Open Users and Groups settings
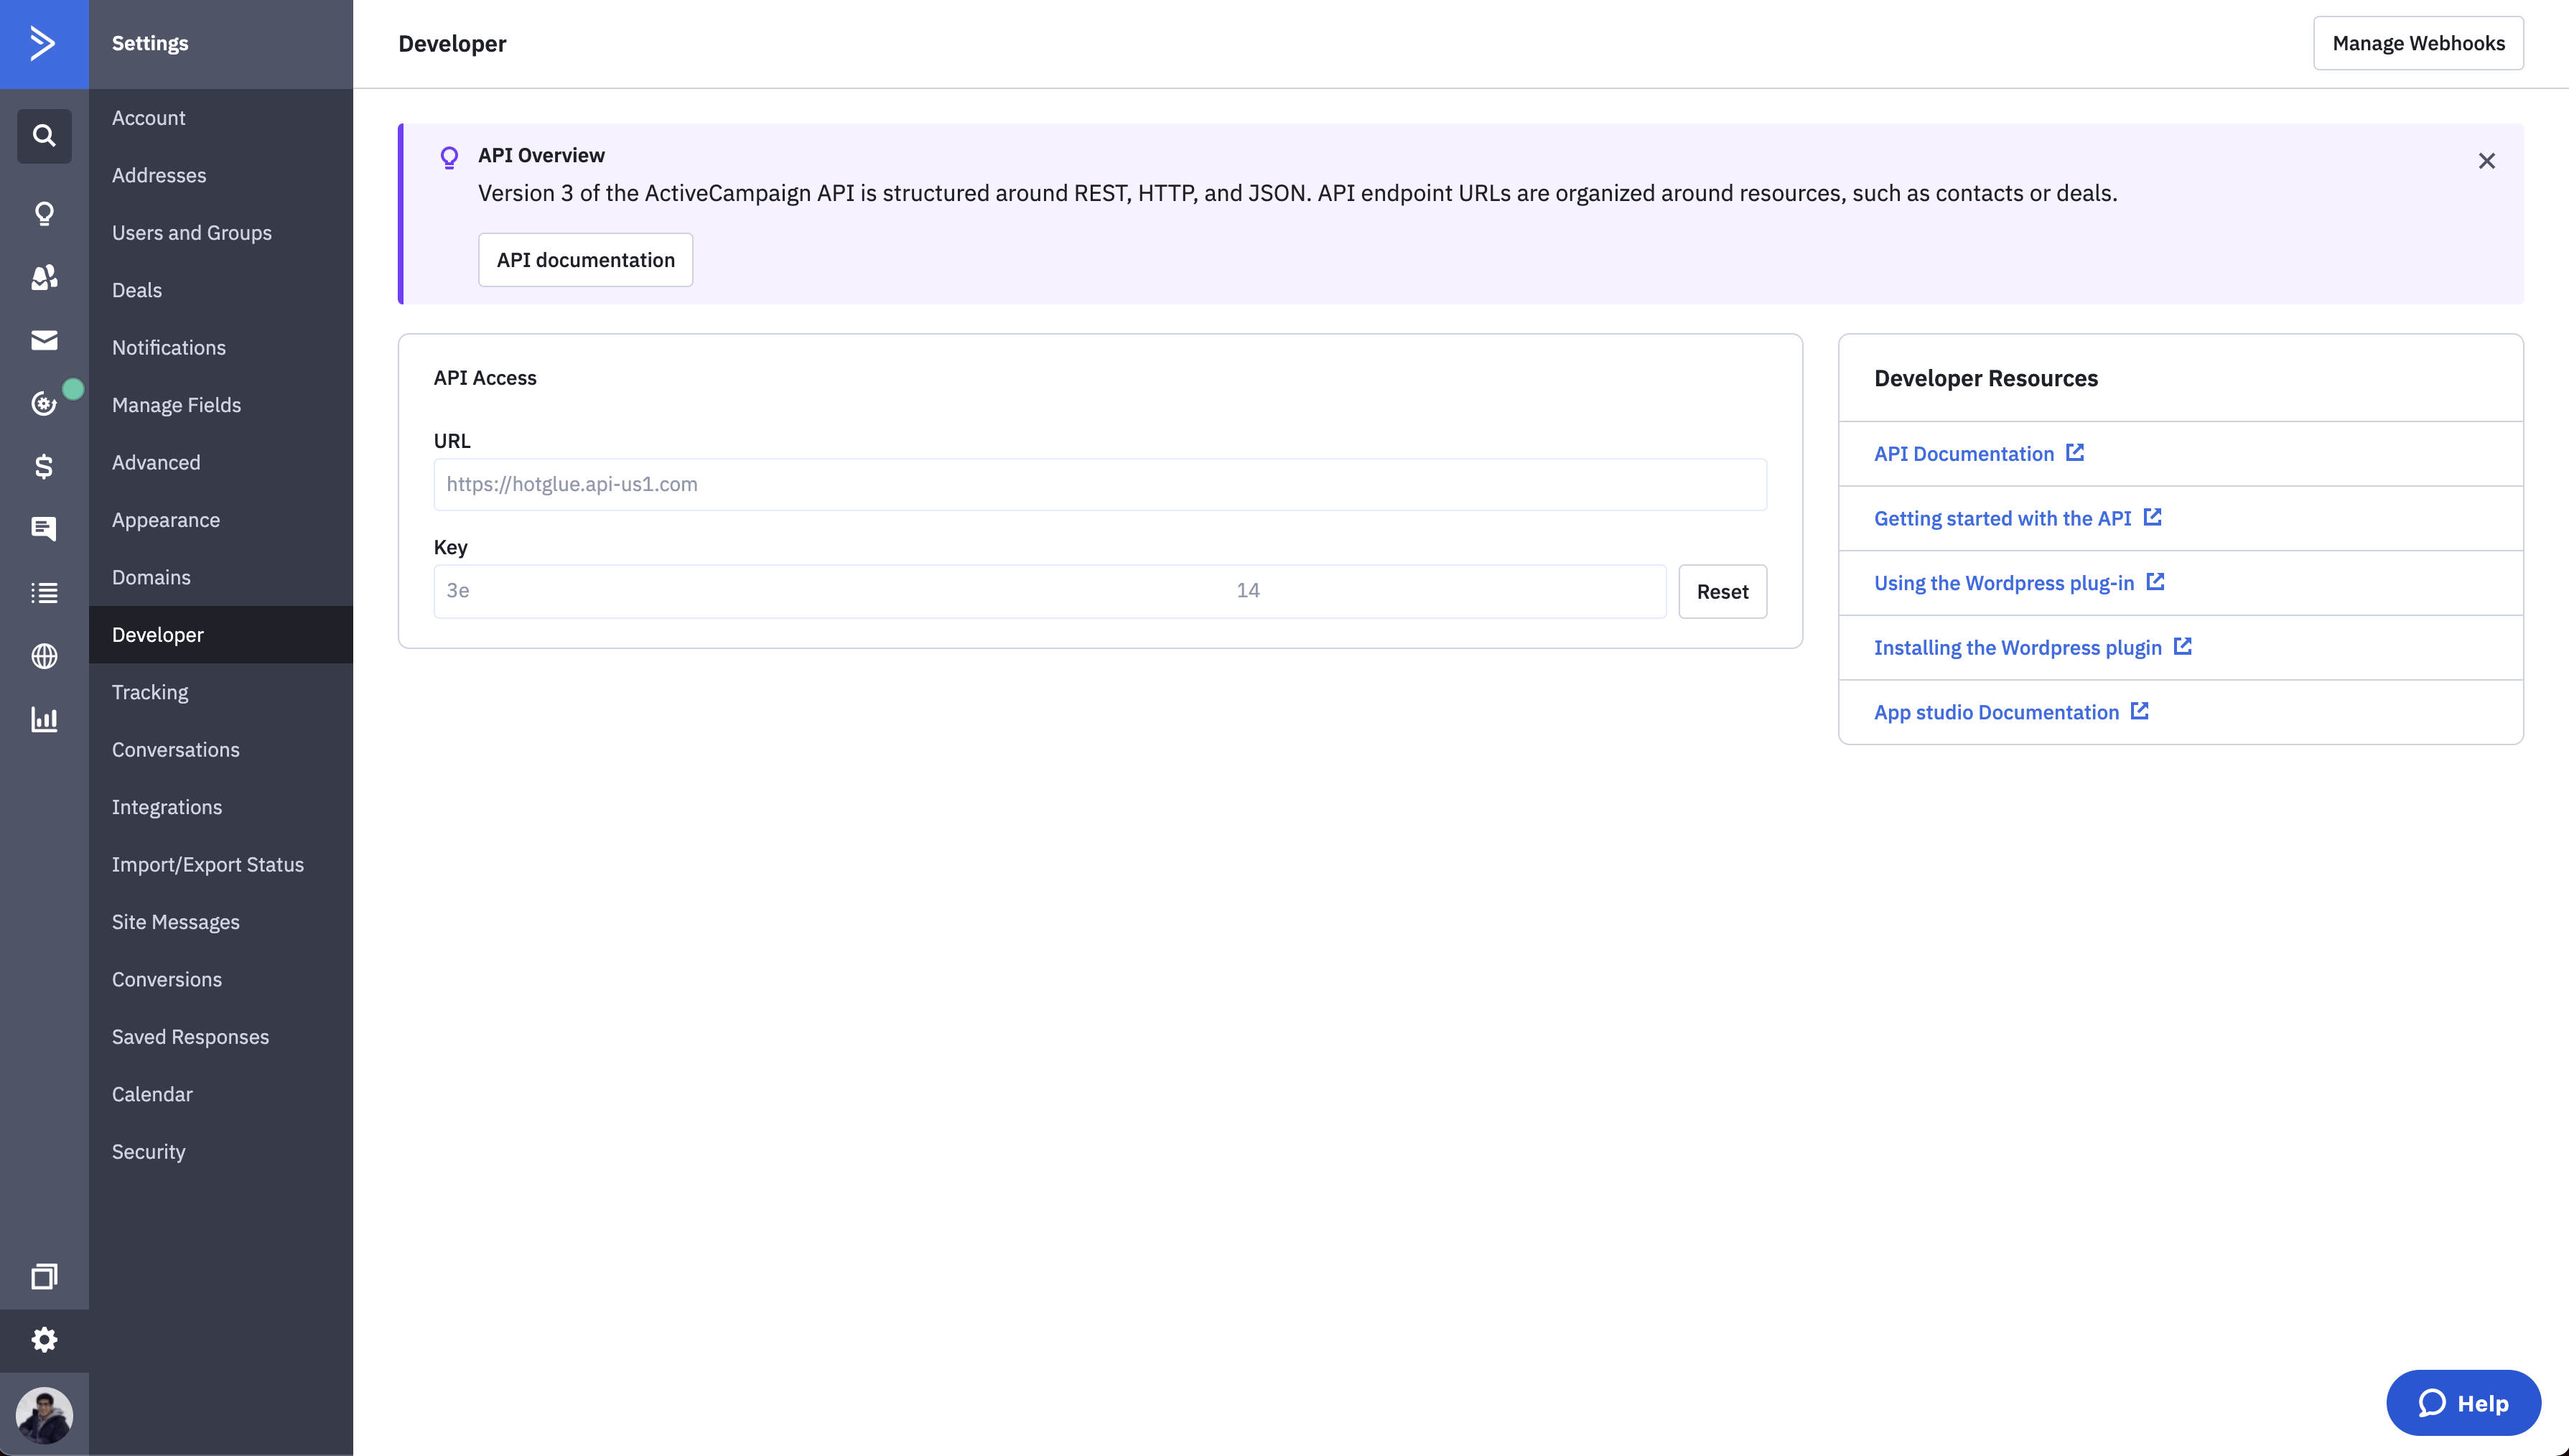2569x1456 pixels. coord(221,233)
